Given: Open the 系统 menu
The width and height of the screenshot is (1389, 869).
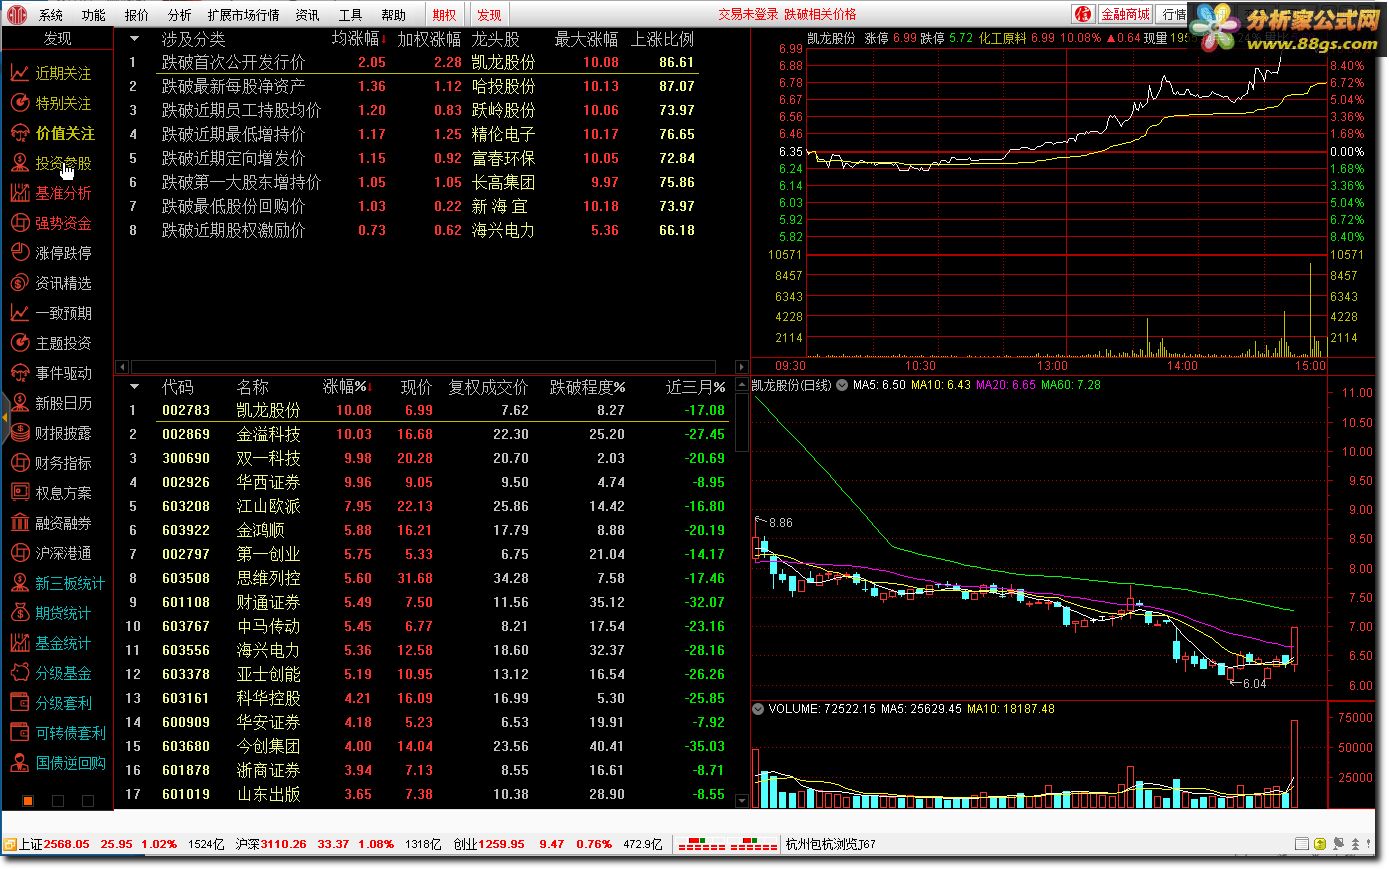Looking at the screenshot, I should 51,15.
